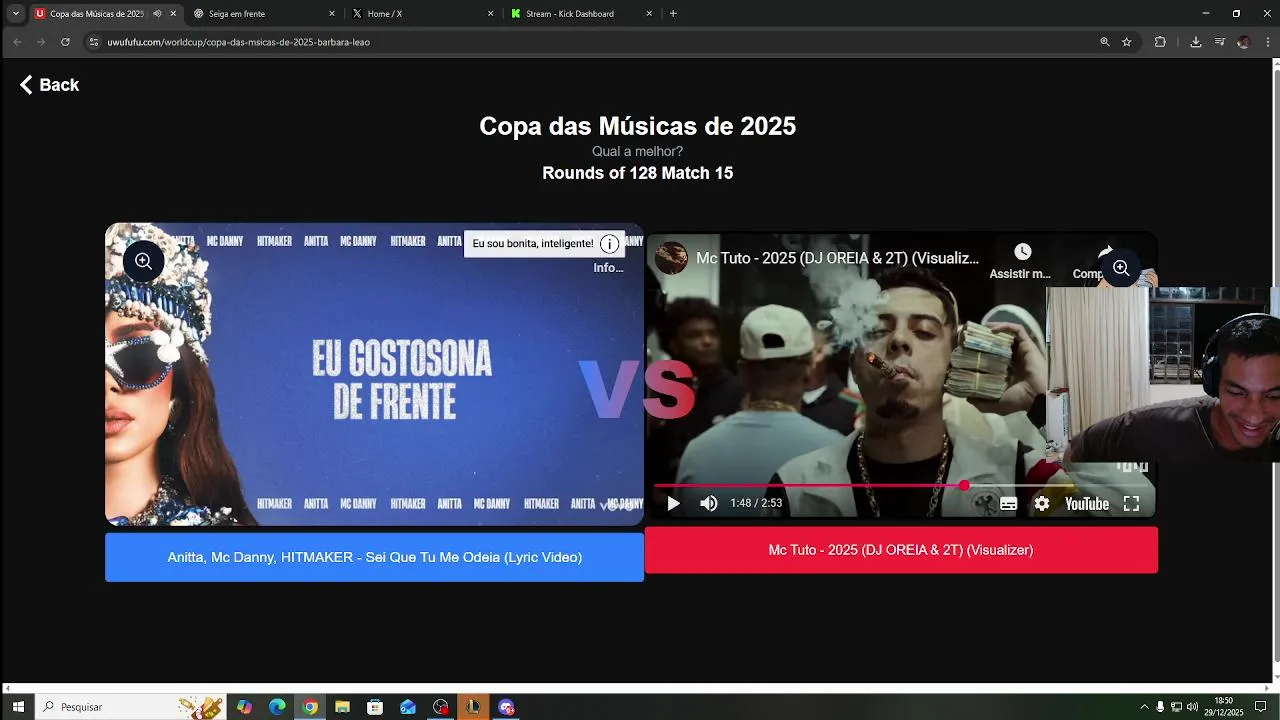Mute audio on the Copa das Músicas tab
Screen dimensions: 1280x720
[157, 14]
